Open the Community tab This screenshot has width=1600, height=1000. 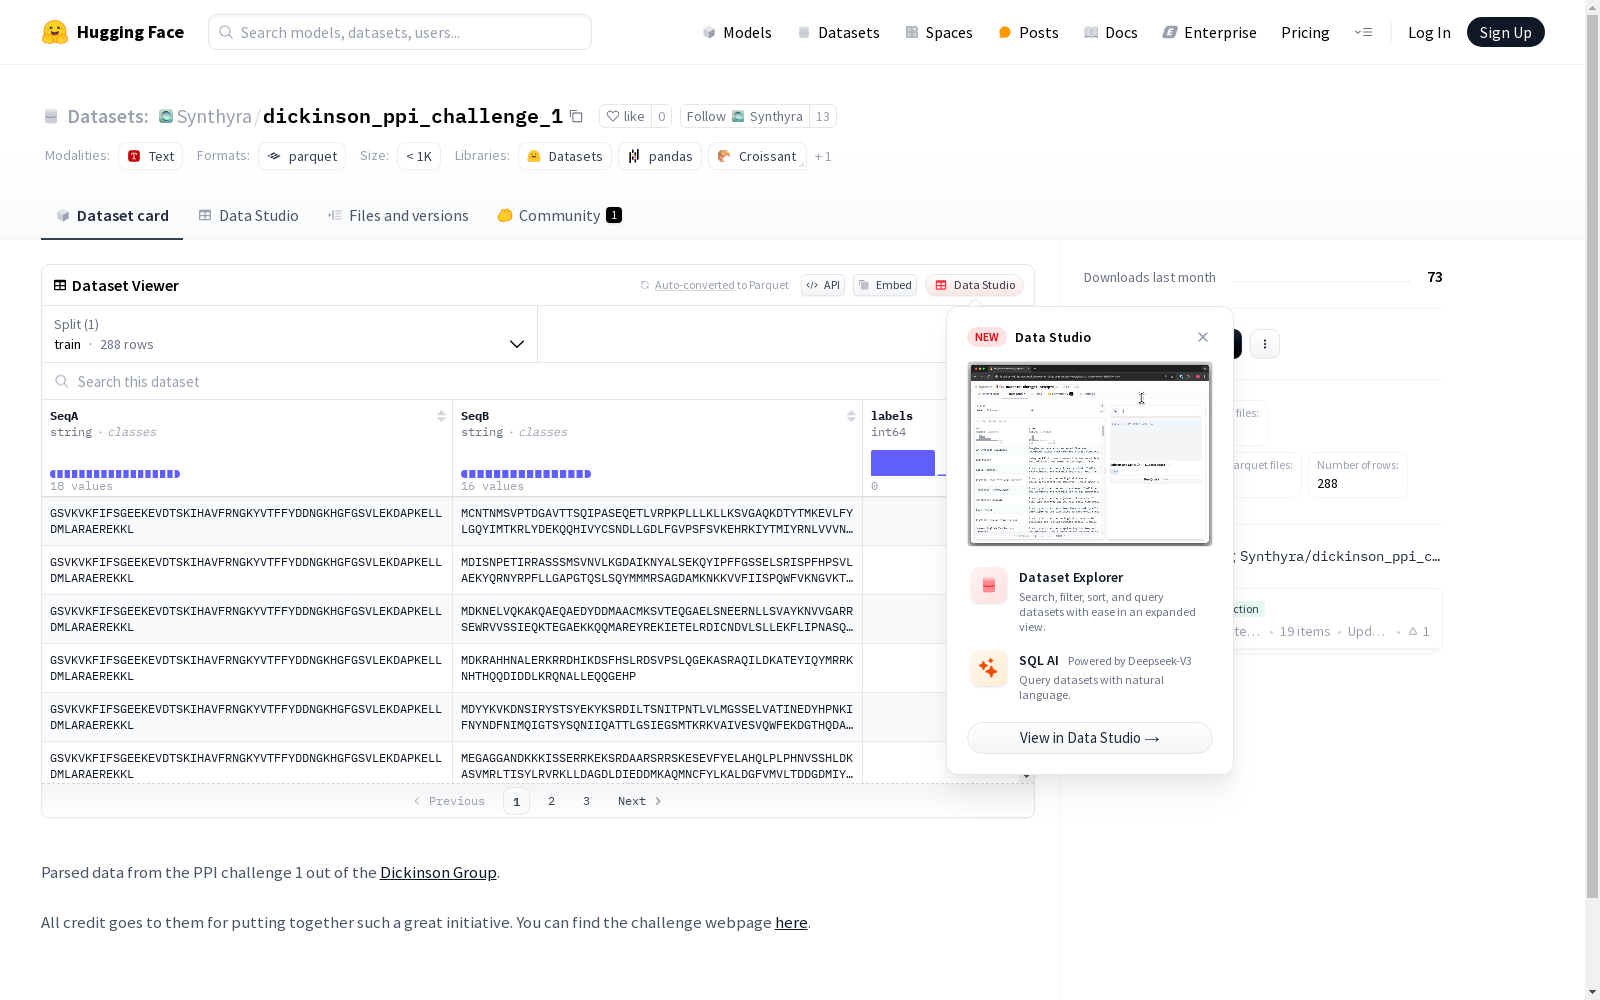(x=559, y=215)
